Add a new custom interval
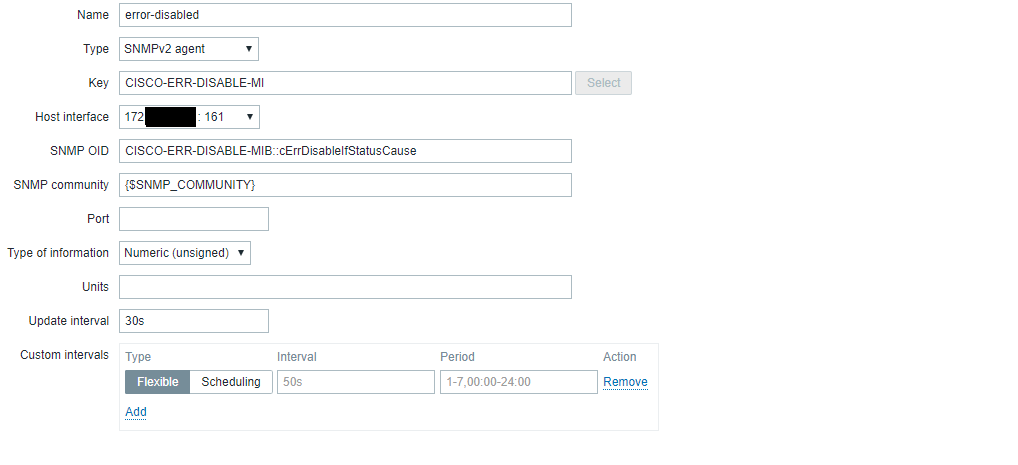Viewport: 1018px width, 465px height. coord(136,412)
